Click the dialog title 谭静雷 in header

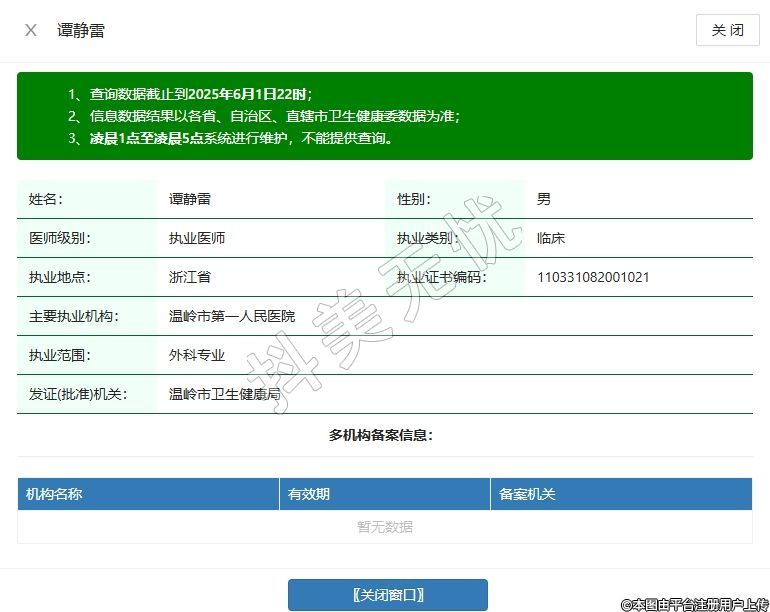pyautogui.click(x=81, y=30)
